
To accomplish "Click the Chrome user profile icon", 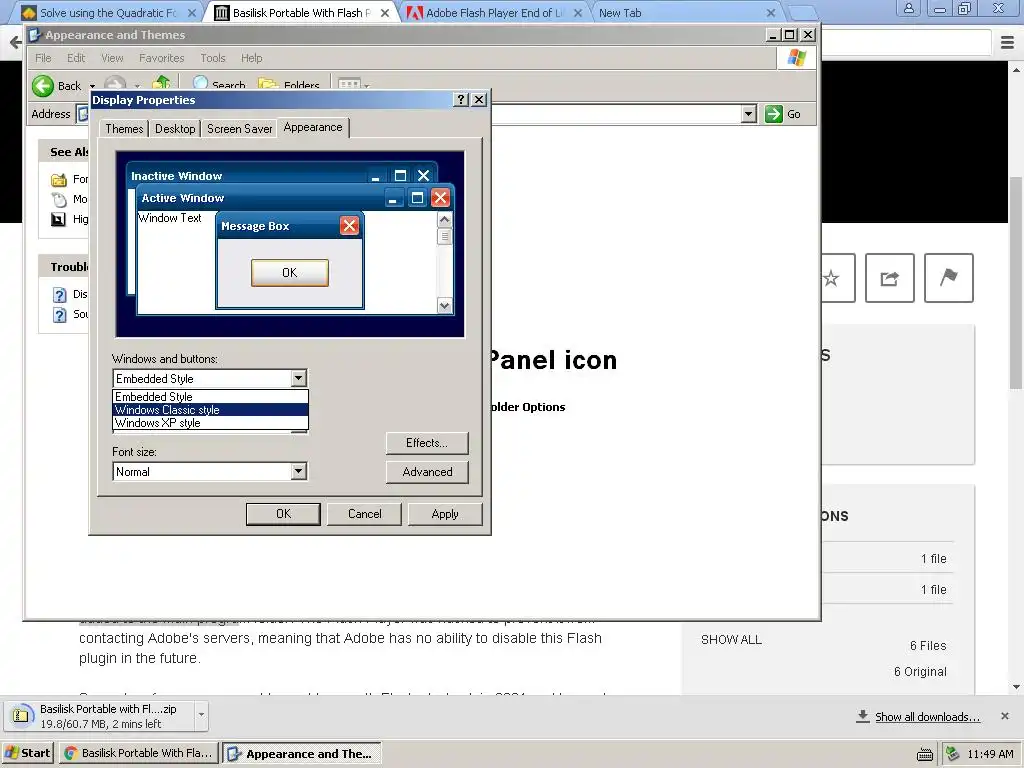I will pos(908,8).
